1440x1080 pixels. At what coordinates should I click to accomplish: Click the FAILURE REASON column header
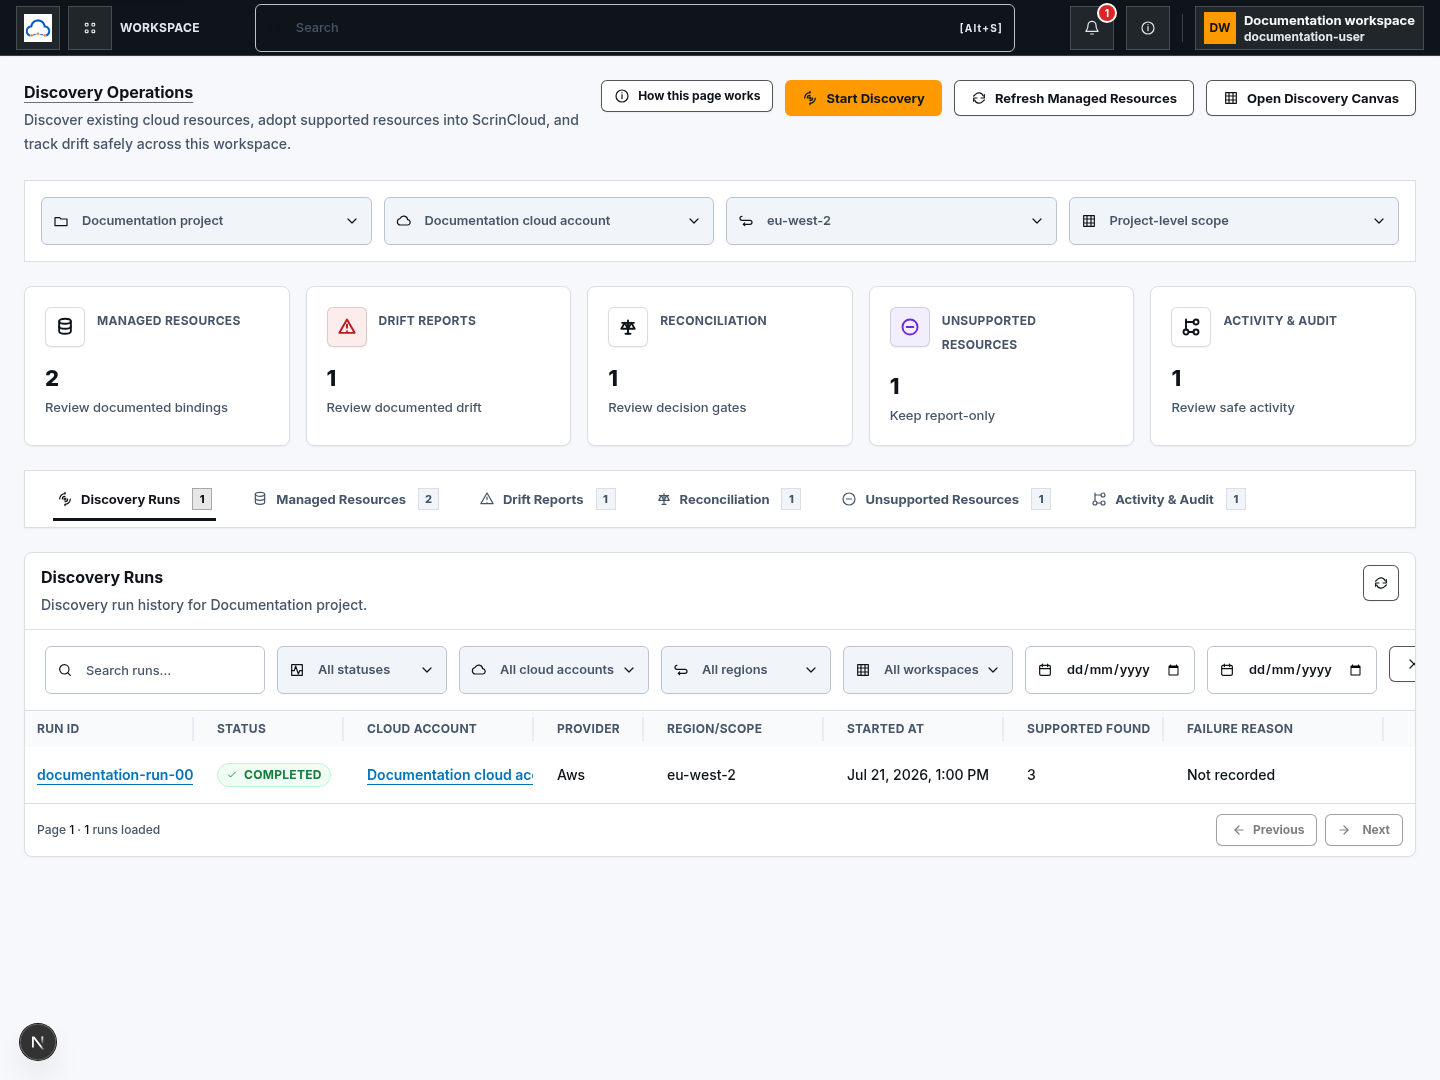[1240, 729]
